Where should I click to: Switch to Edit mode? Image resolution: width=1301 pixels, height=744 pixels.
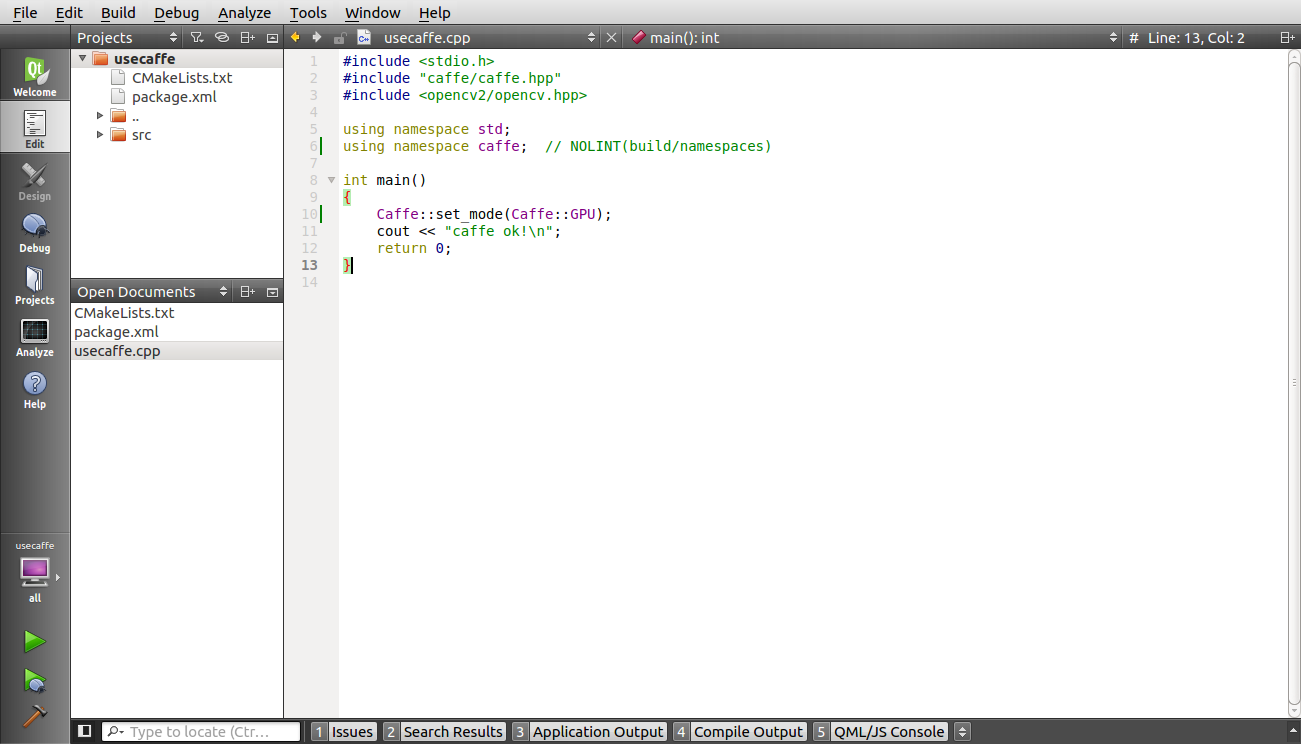coord(35,129)
